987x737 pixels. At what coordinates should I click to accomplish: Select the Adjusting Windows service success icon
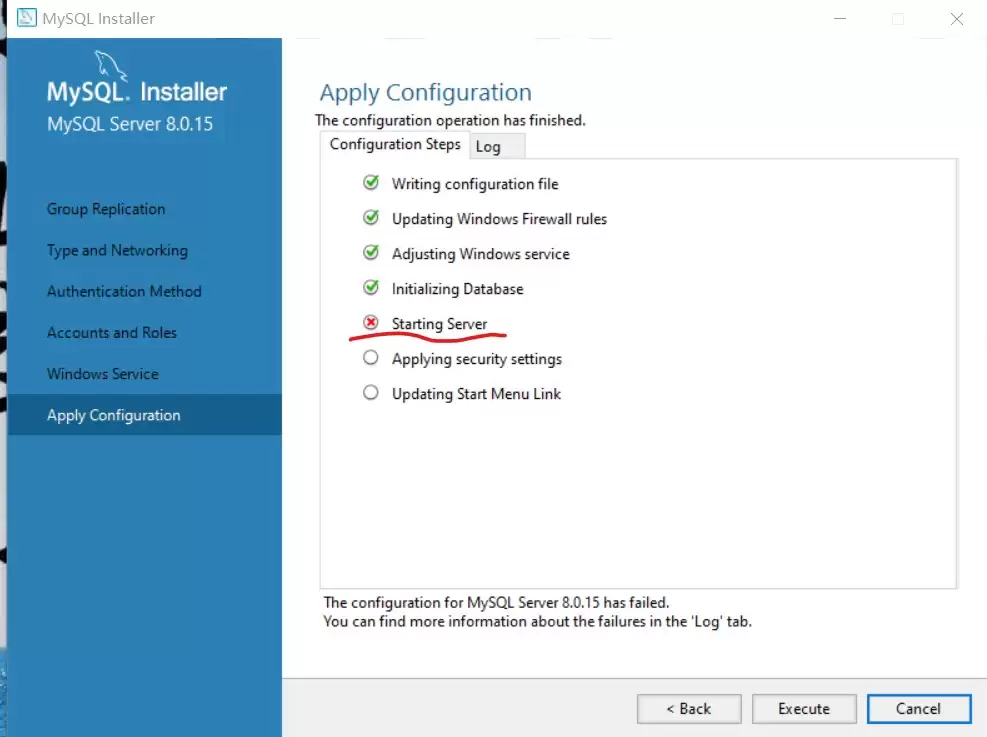pos(371,253)
